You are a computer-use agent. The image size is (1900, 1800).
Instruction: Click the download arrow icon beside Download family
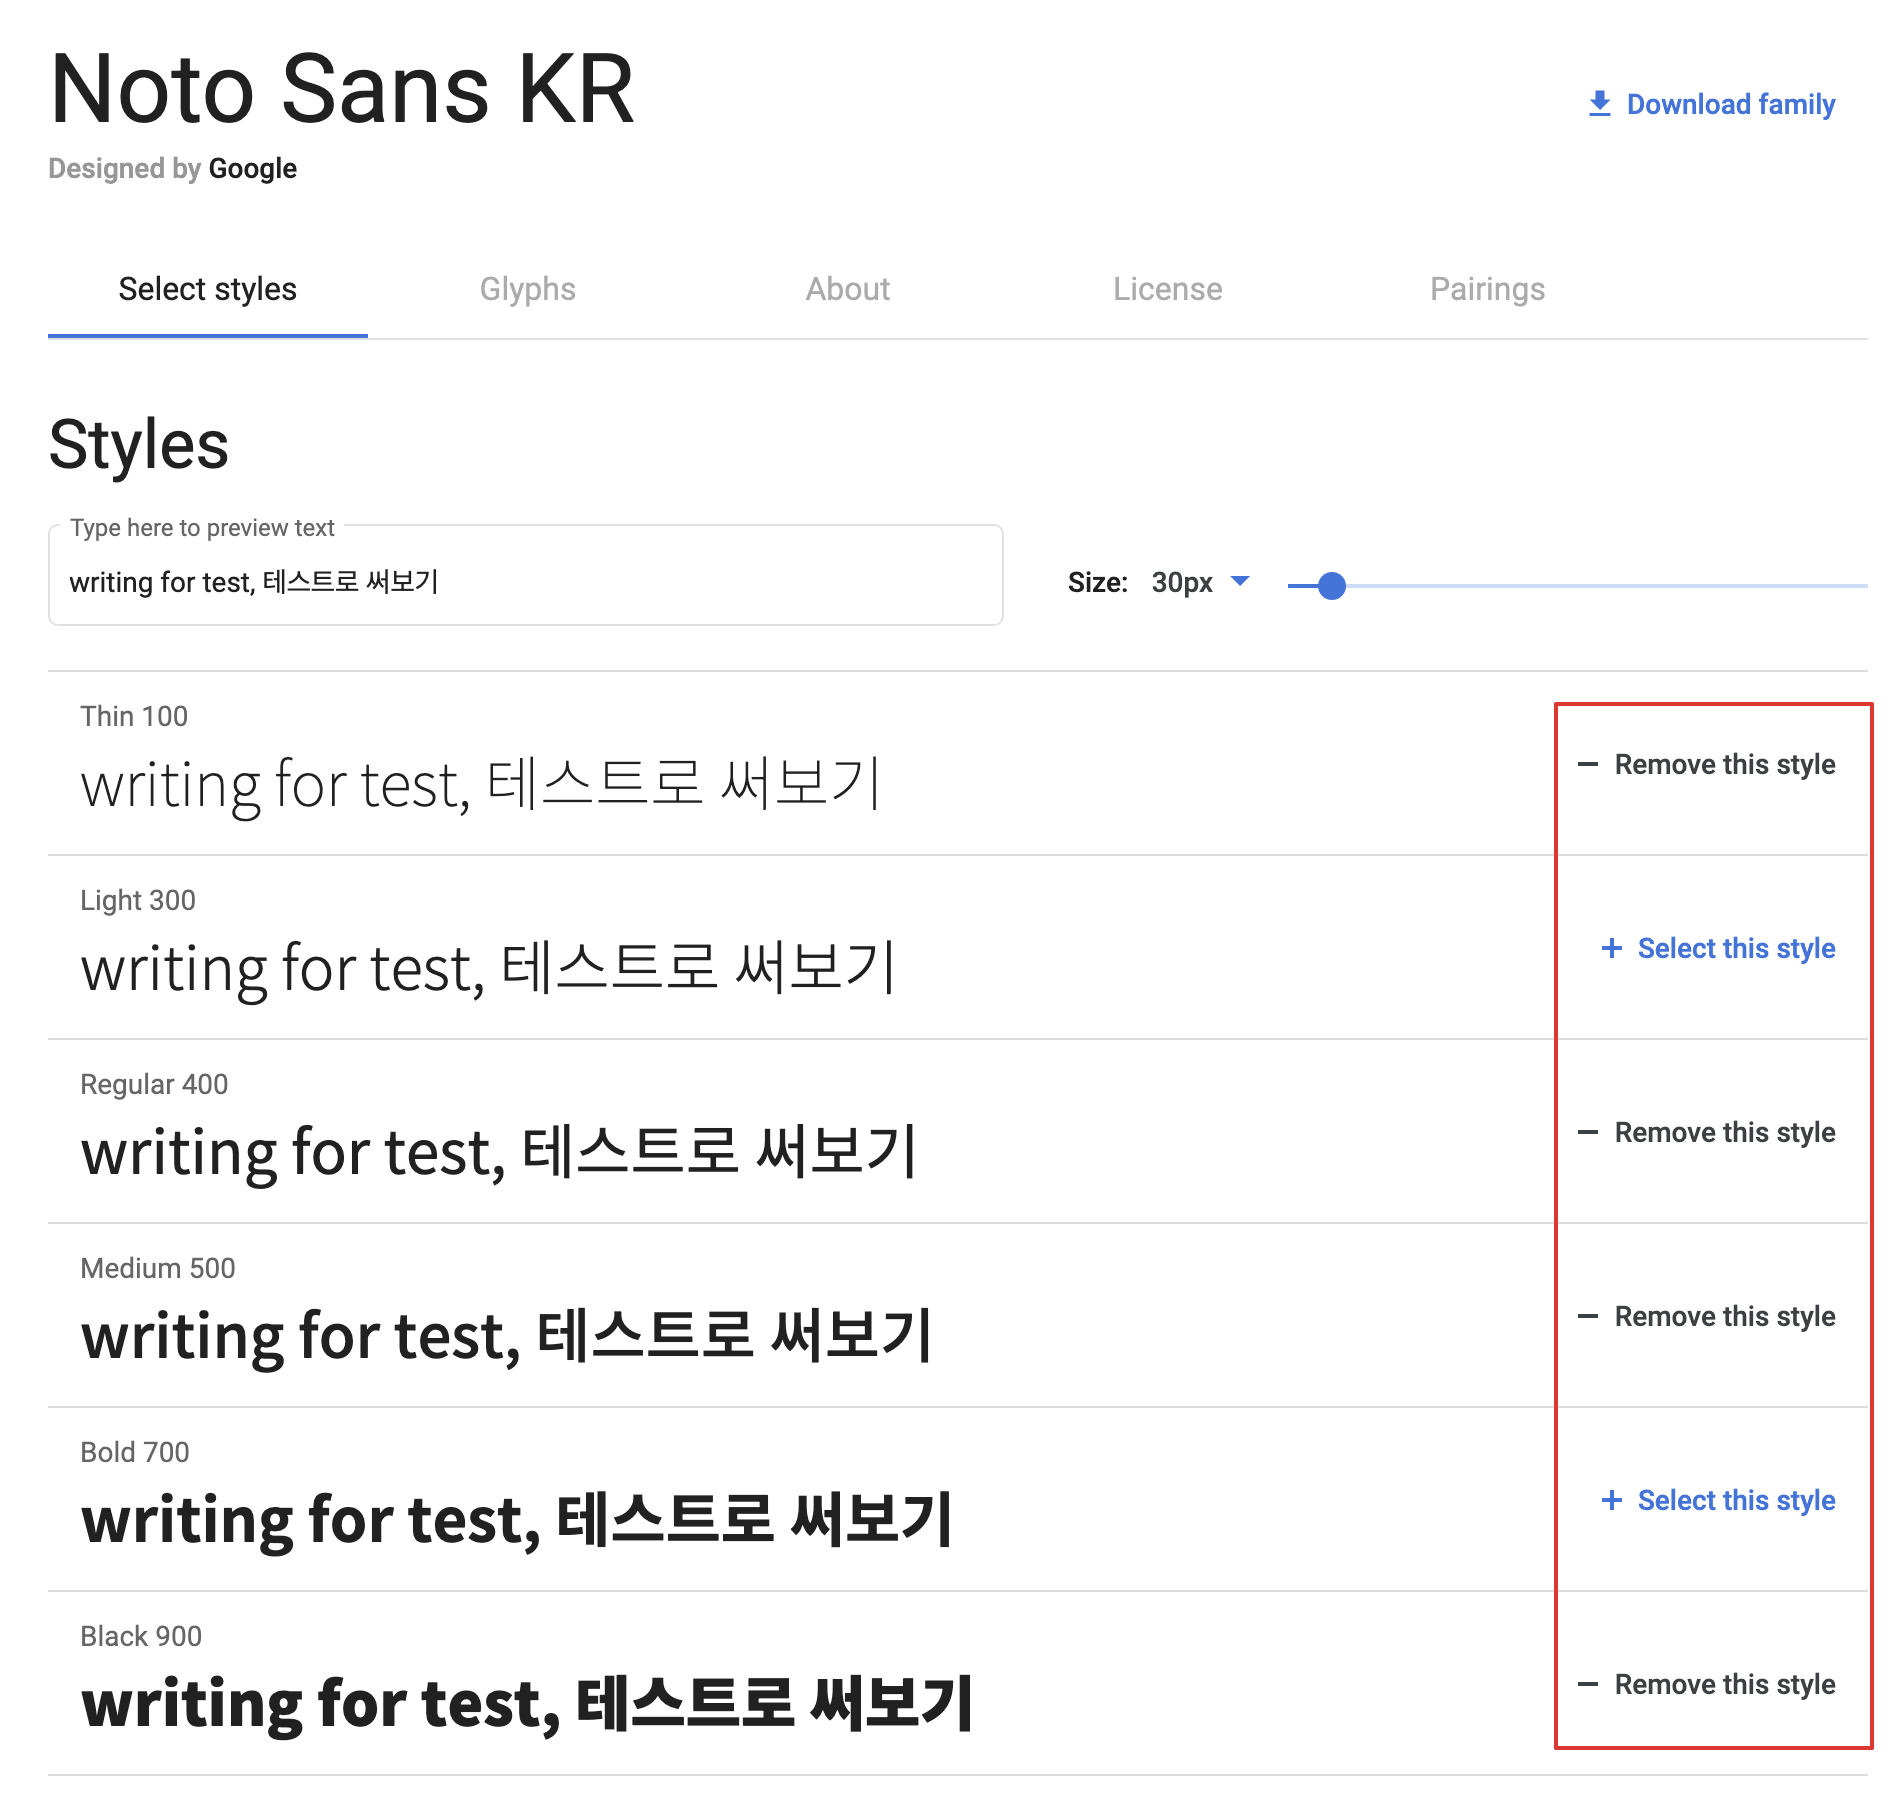(x=1600, y=104)
